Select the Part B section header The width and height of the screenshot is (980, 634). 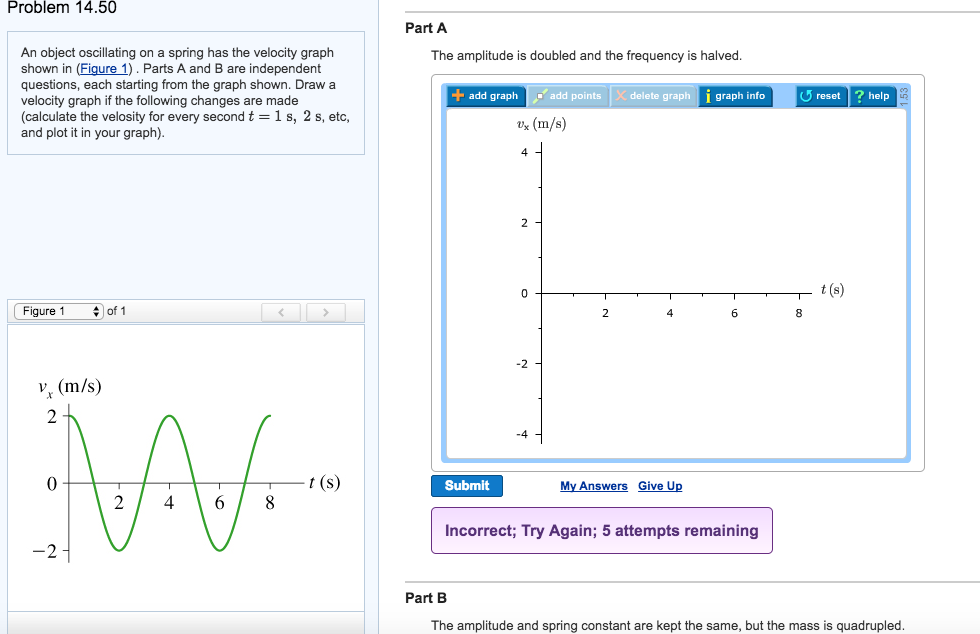(x=425, y=597)
